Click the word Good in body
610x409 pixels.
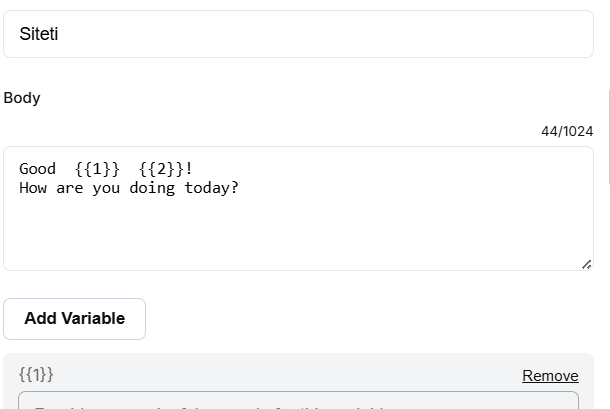click(x=37, y=169)
